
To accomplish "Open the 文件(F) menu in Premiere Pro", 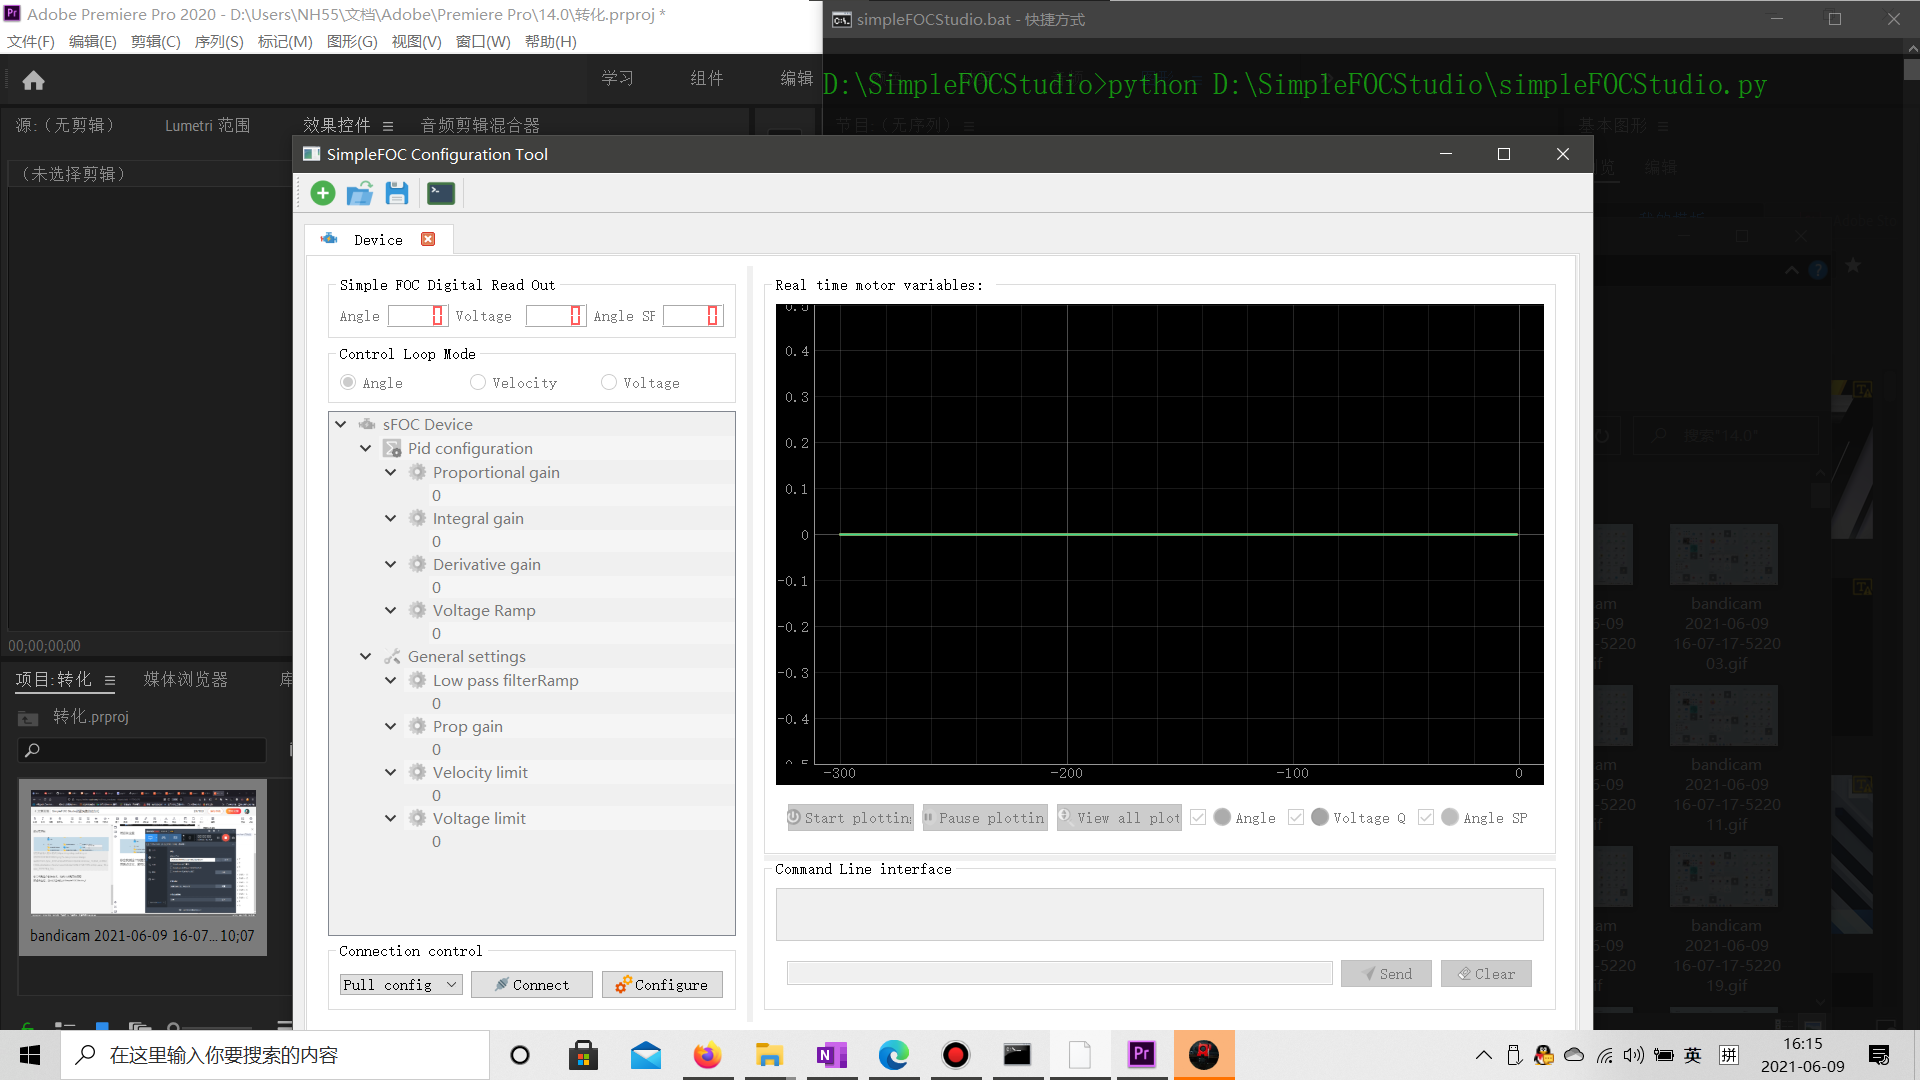I will coord(30,41).
